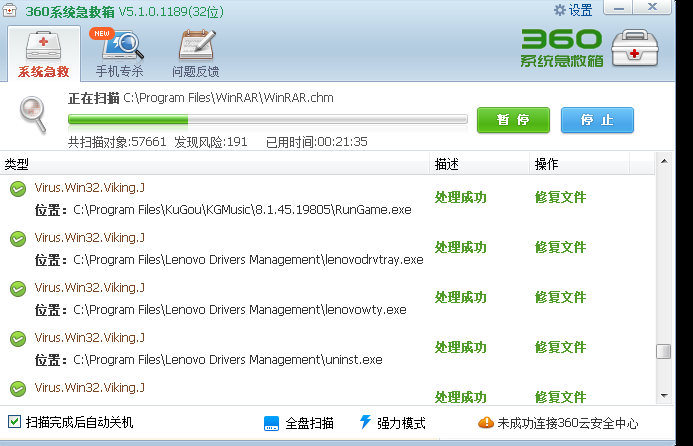Click the 已用时间:00:21:35 text
This screenshot has height=446, width=693.
(x=316, y=142)
